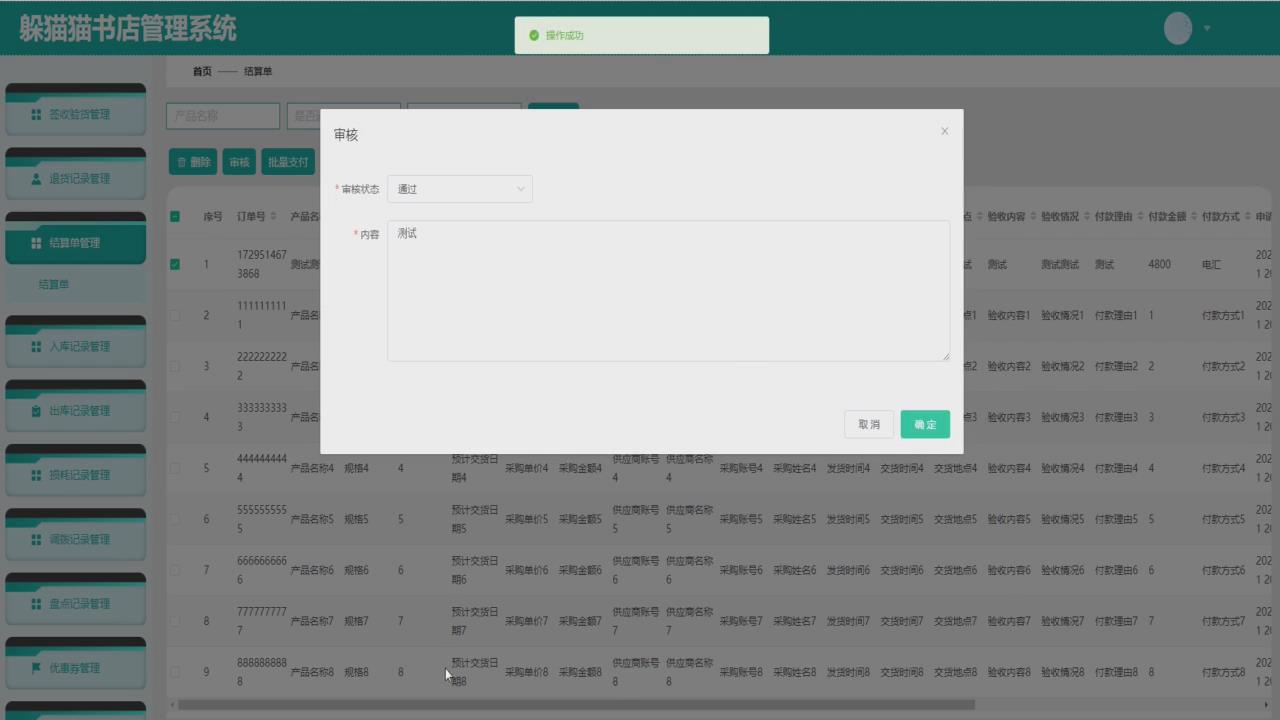Click the order number cell 17295146 73868
Image resolution: width=1280 pixels, height=720 pixels.
261,265
